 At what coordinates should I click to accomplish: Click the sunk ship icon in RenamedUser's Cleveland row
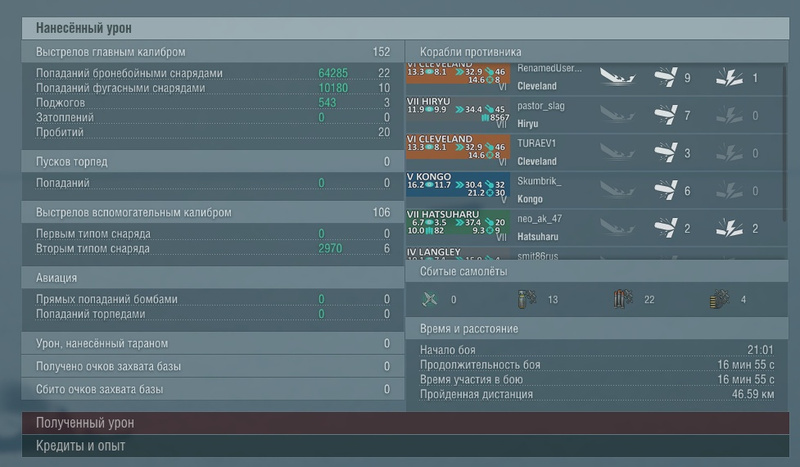[618, 77]
